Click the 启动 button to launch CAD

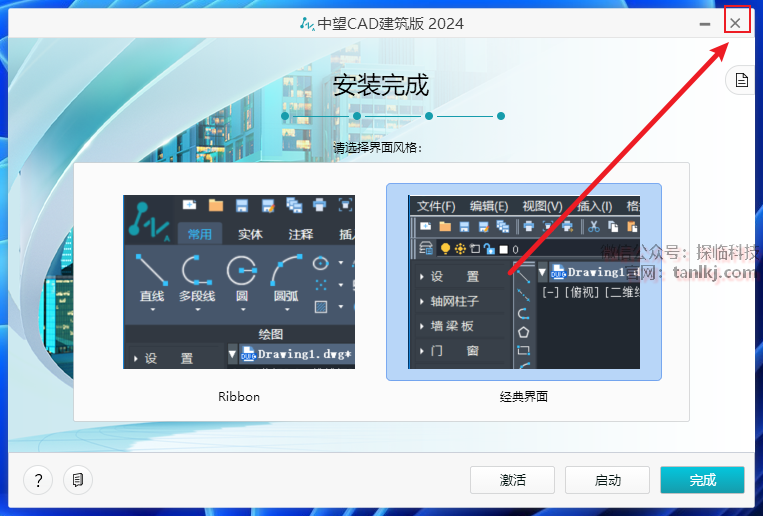click(x=607, y=480)
